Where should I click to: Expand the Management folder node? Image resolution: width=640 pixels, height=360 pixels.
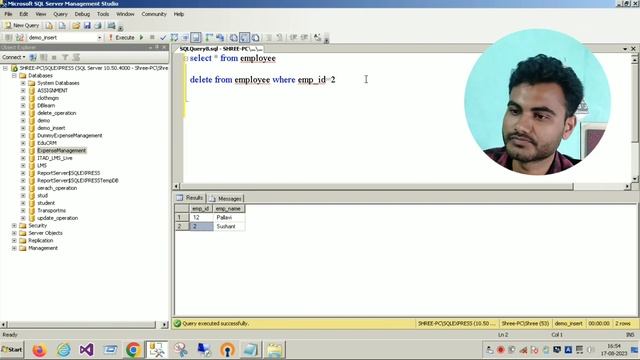[x=14, y=248]
